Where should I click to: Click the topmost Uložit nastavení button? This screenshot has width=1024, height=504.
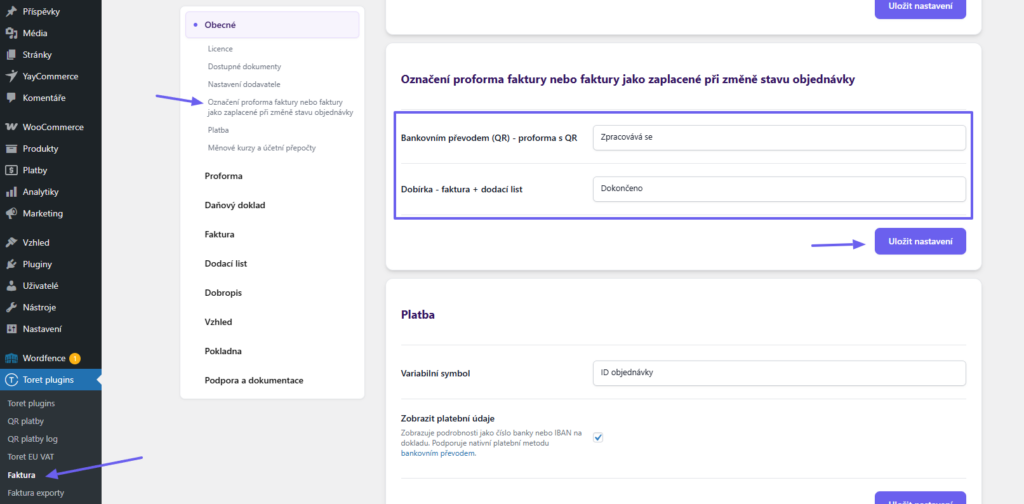click(920, 8)
